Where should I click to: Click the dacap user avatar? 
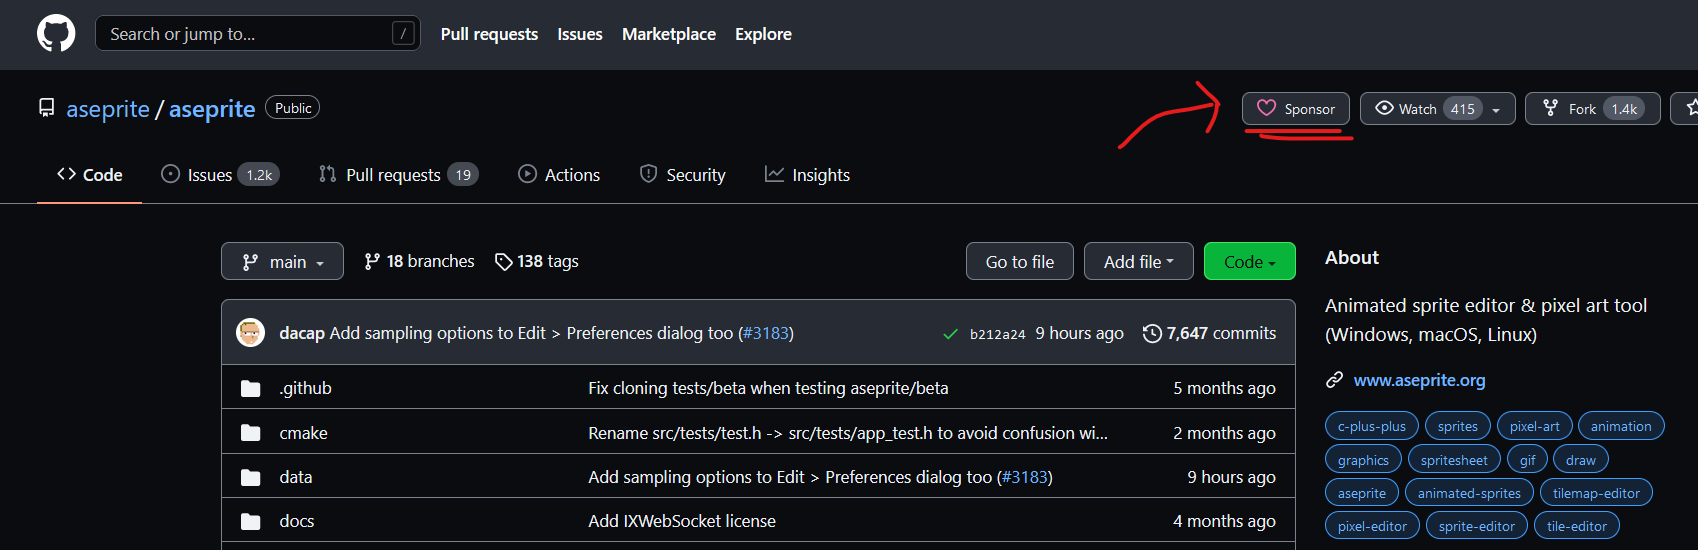tap(250, 333)
